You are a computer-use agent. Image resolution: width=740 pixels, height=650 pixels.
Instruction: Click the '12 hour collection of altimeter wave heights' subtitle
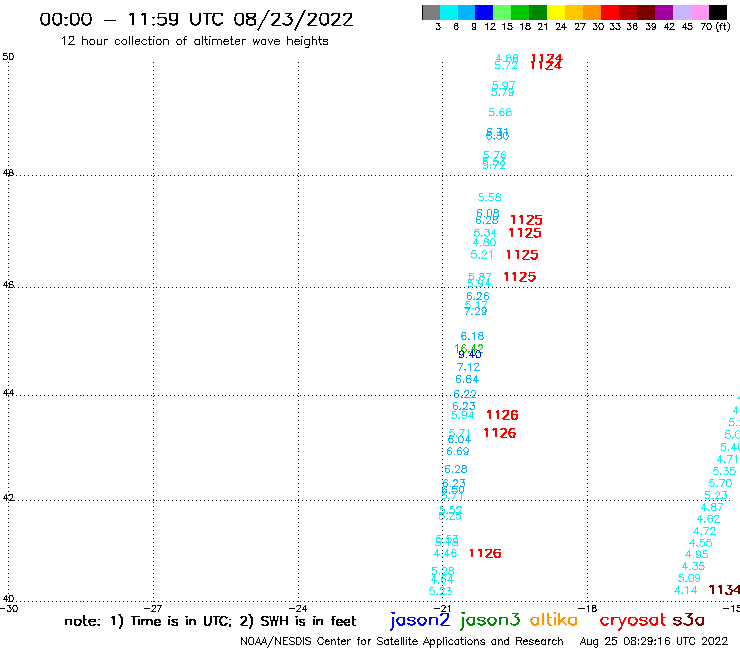coord(194,41)
